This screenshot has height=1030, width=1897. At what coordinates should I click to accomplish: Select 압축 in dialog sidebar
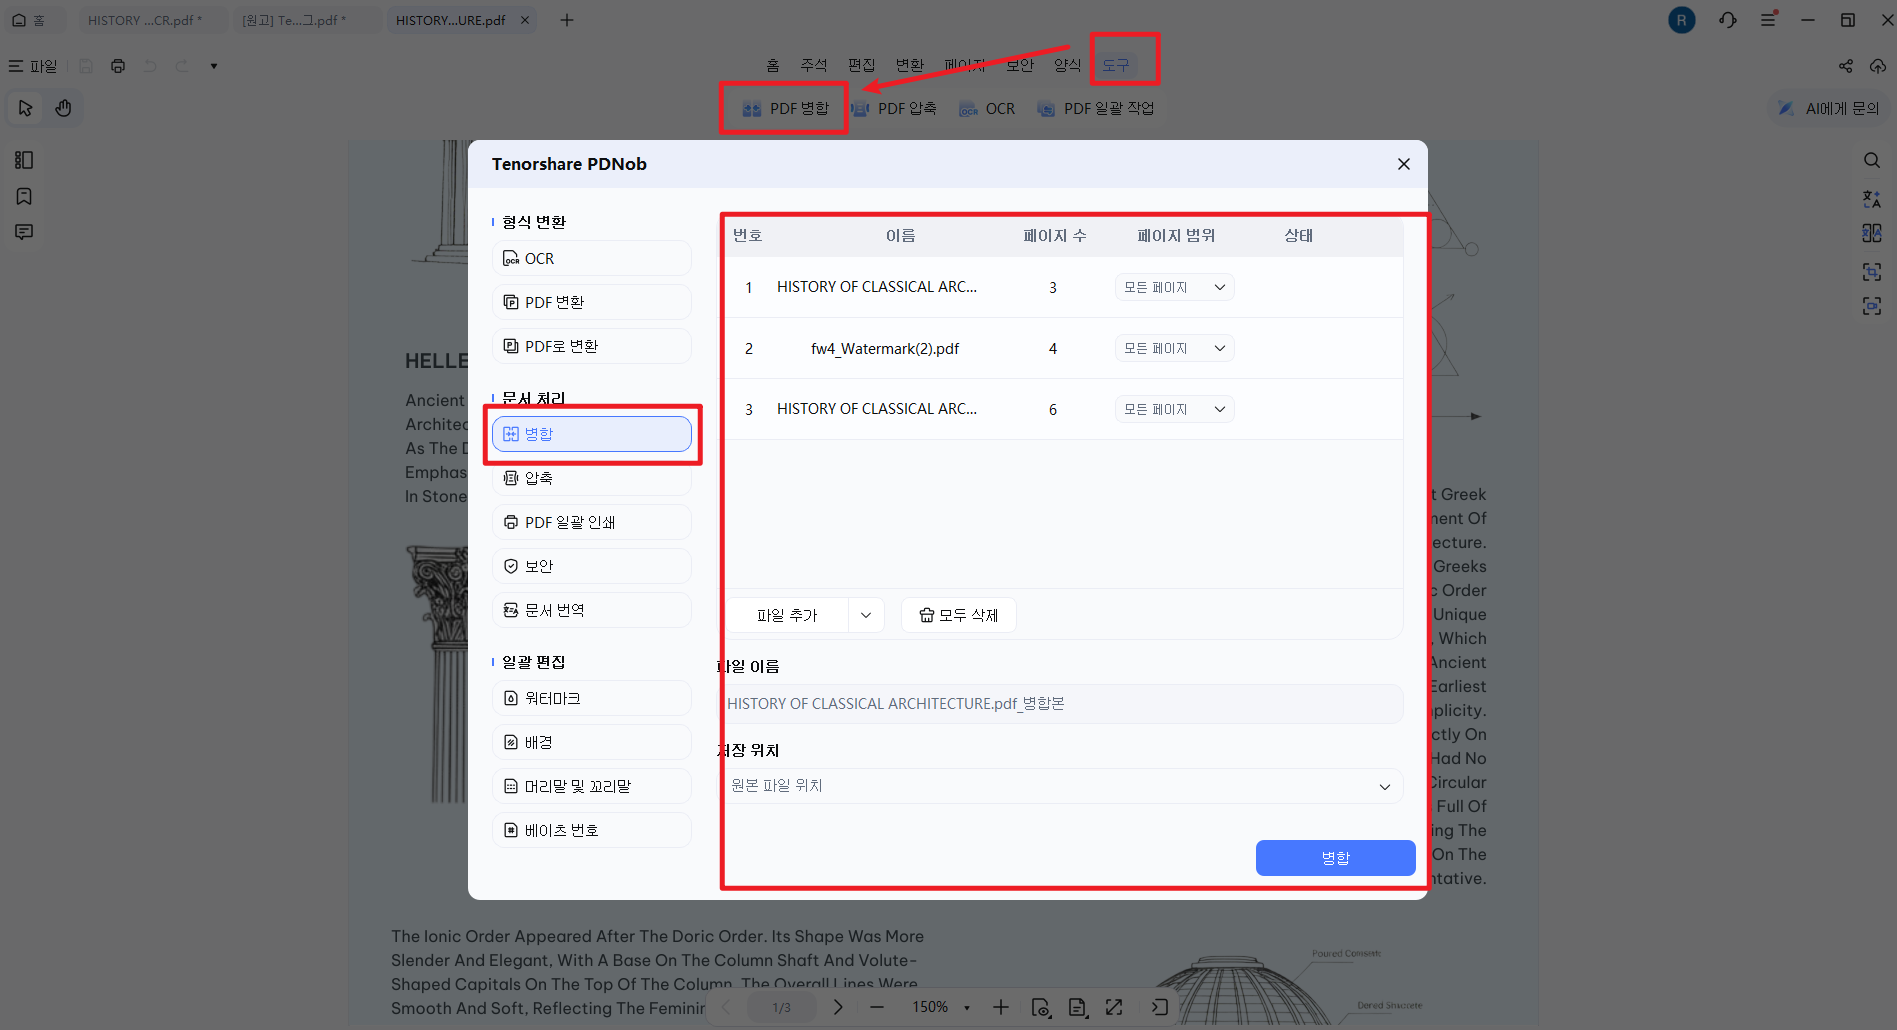tap(592, 478)
